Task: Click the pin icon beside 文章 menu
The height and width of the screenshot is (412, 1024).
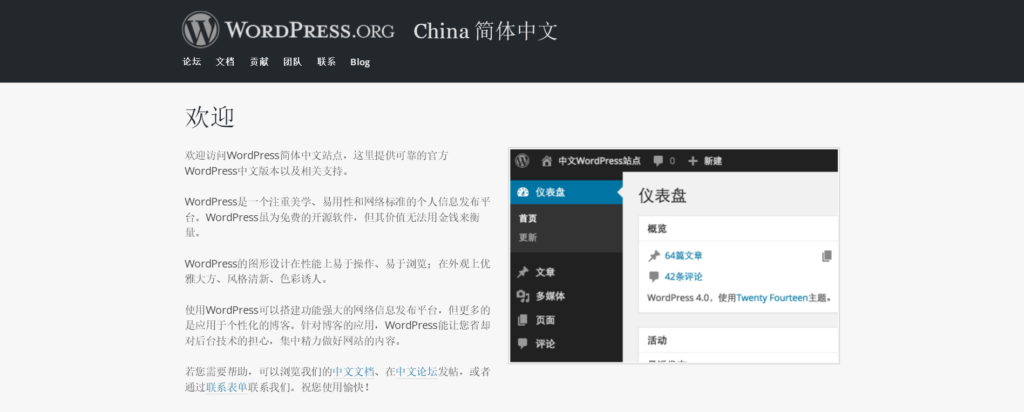Action: click(522, 272)
